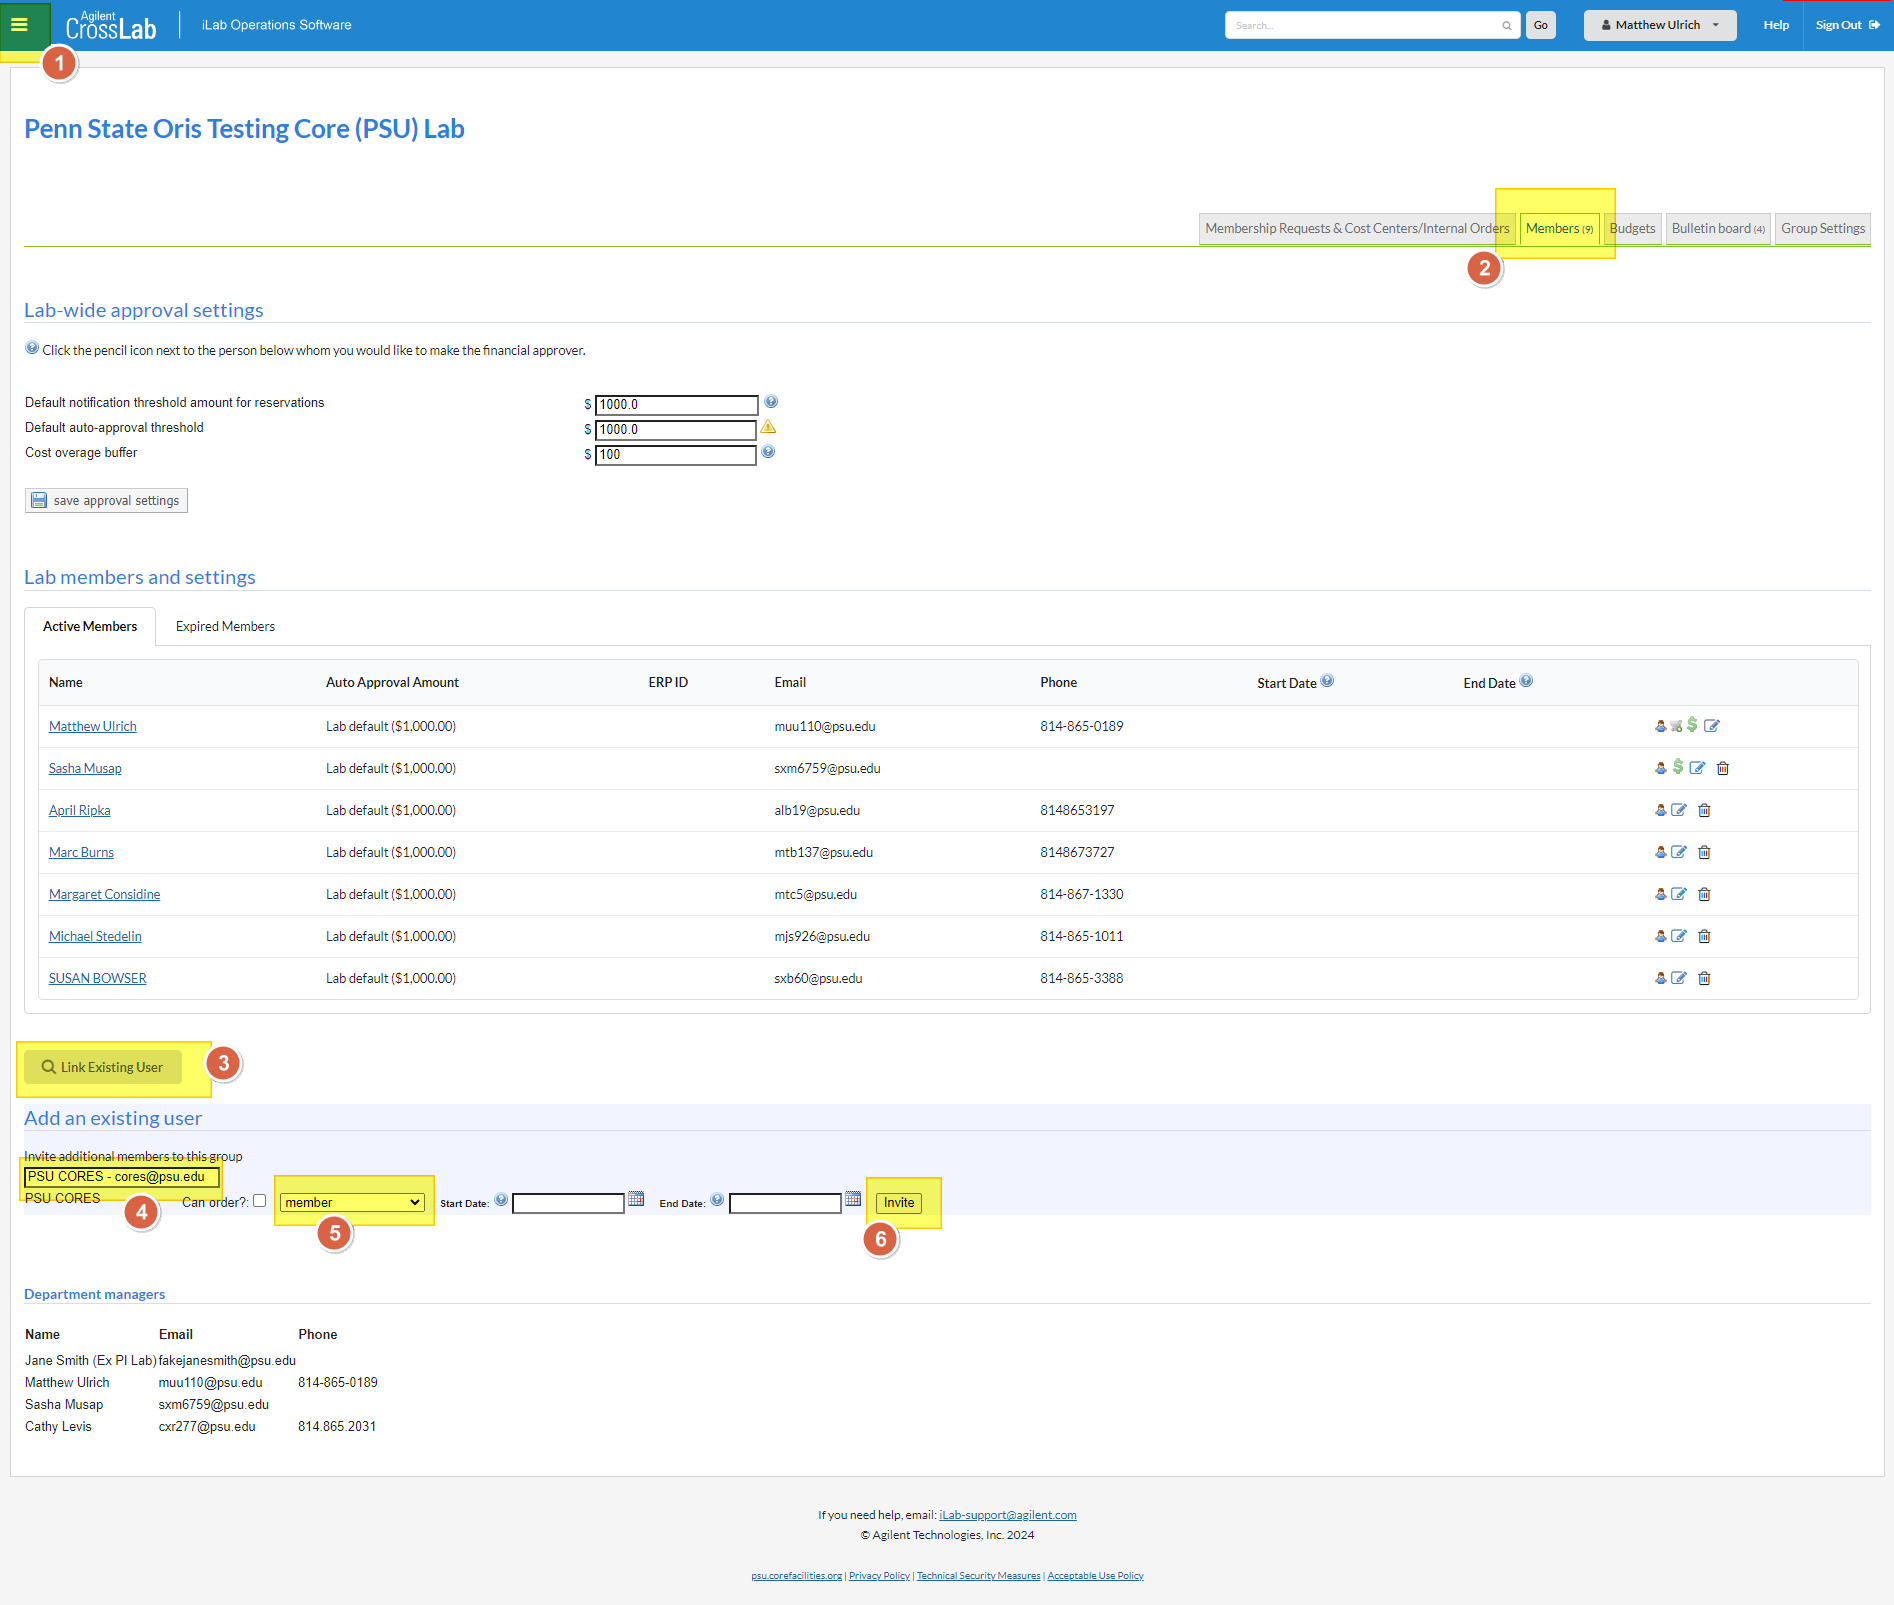Click the Invite button
The image size is (1894, 1605).
click(899, 1203)
